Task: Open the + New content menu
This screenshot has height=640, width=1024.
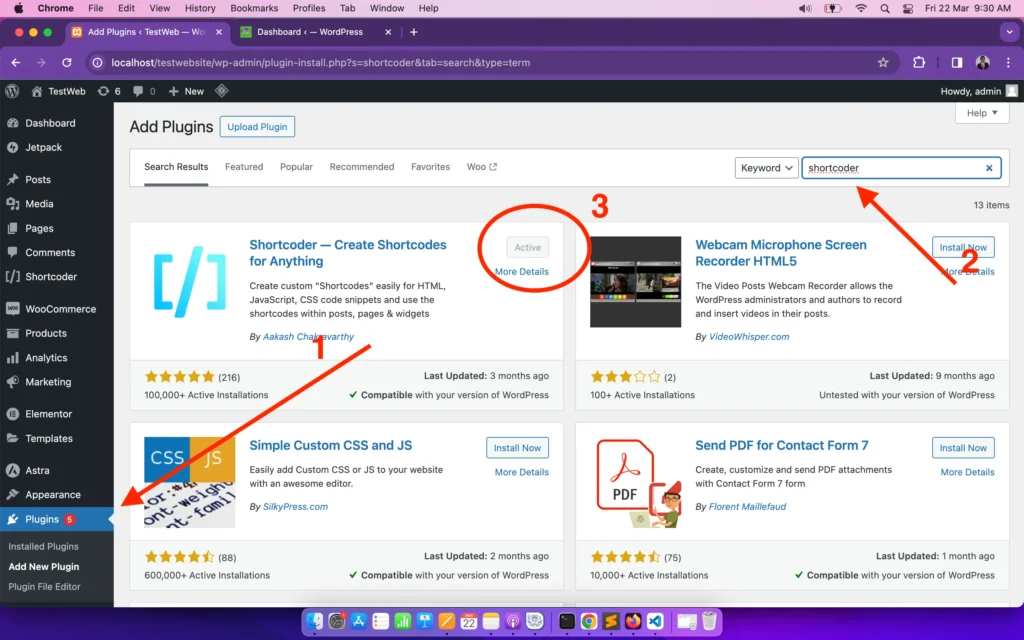Action: coord(186,91)
